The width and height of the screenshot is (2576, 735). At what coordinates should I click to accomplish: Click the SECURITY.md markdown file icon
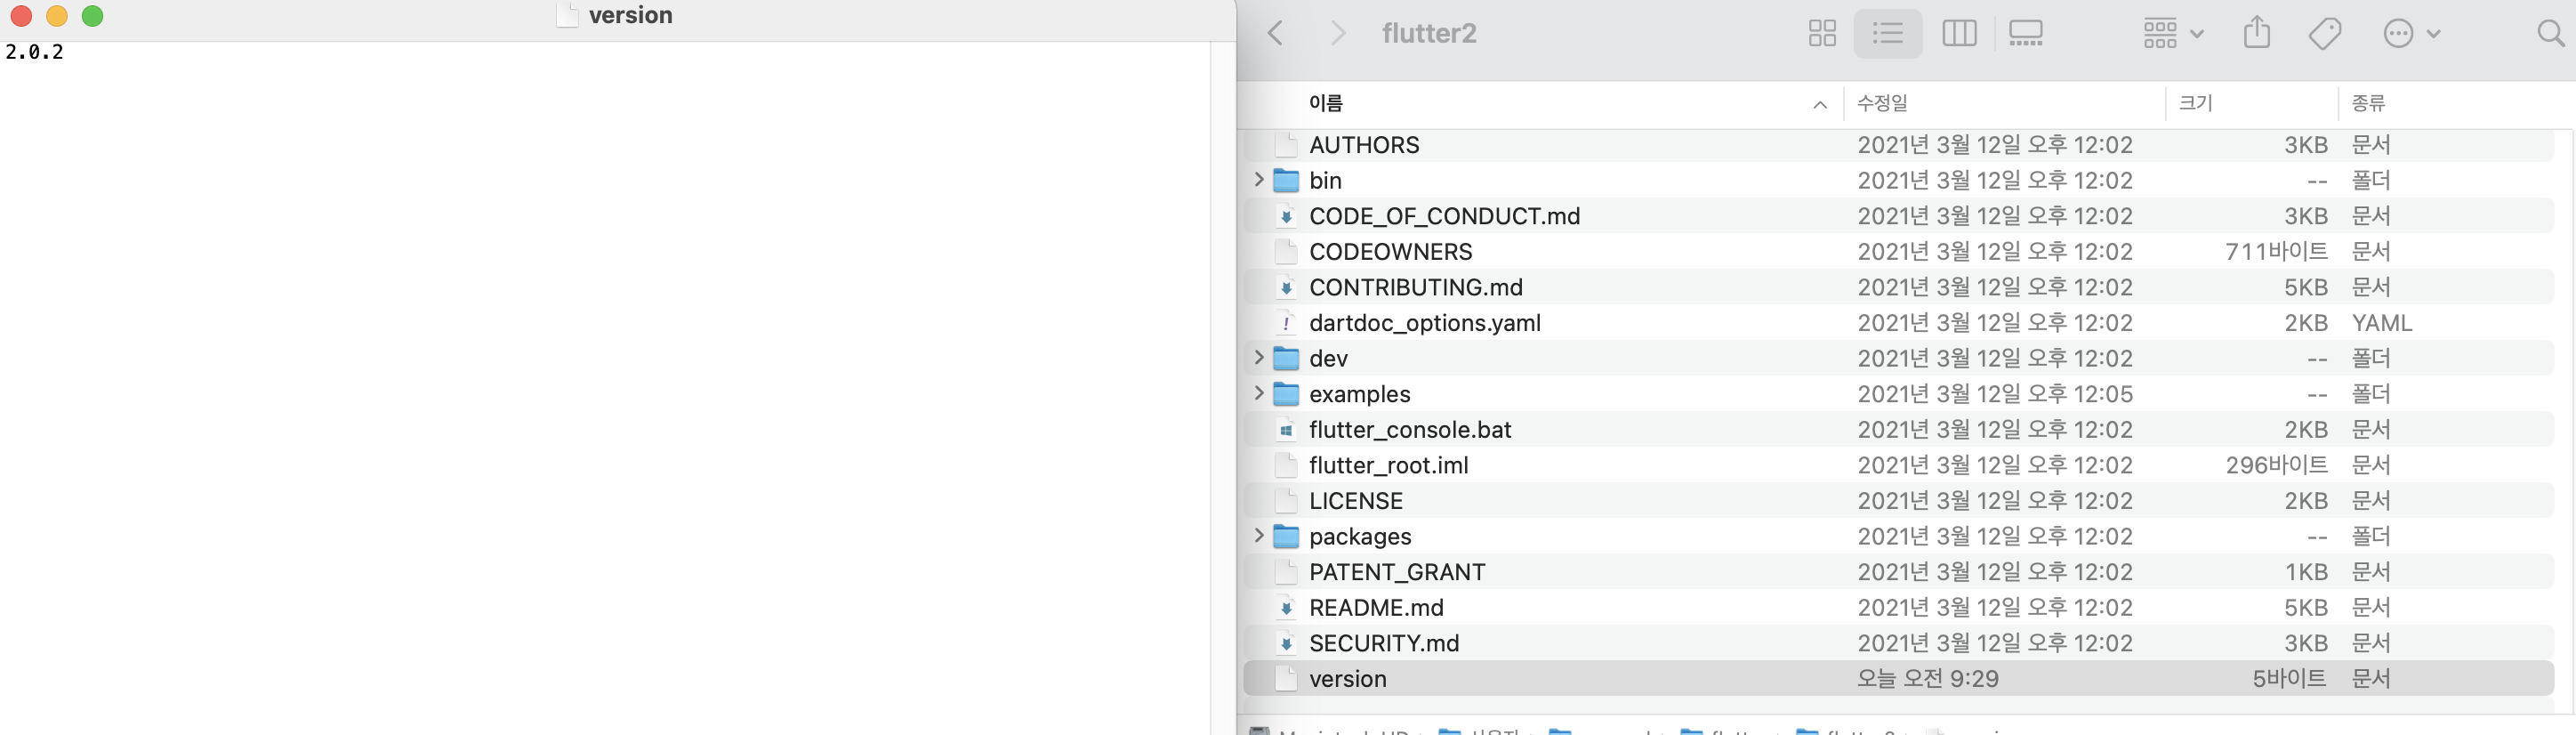1286,643
